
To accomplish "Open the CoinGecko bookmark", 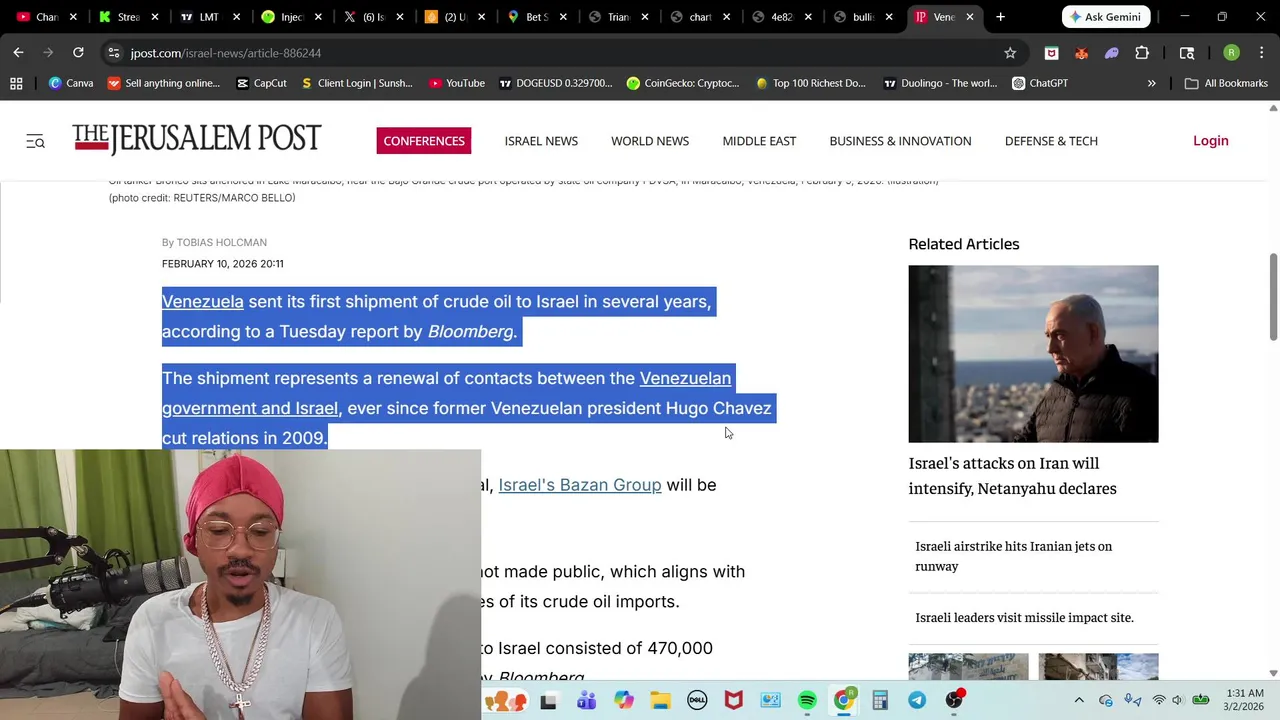I will [683, 83].
